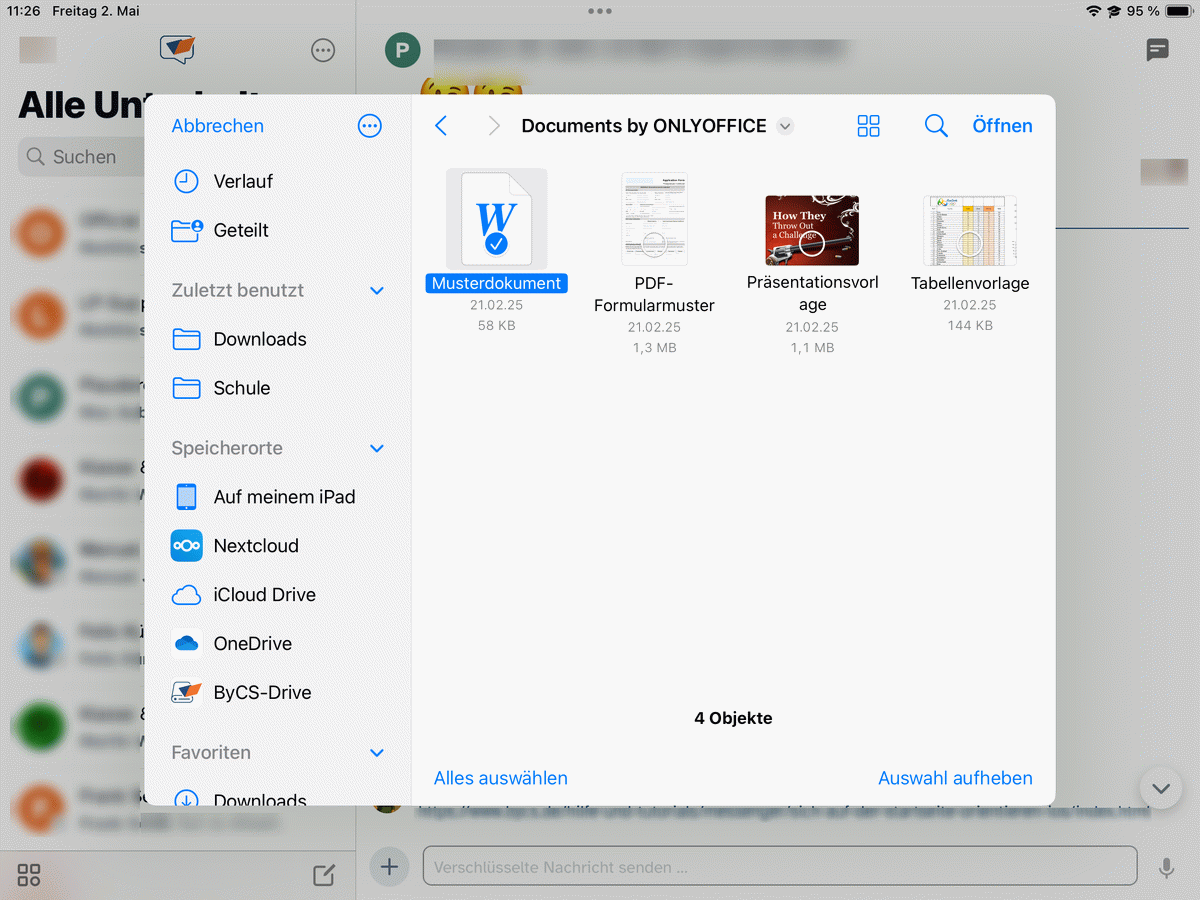The width and height of the screenshot is (1200, 900).
Task: Open OneDrive storage location
Action: (x=252, y=644)
